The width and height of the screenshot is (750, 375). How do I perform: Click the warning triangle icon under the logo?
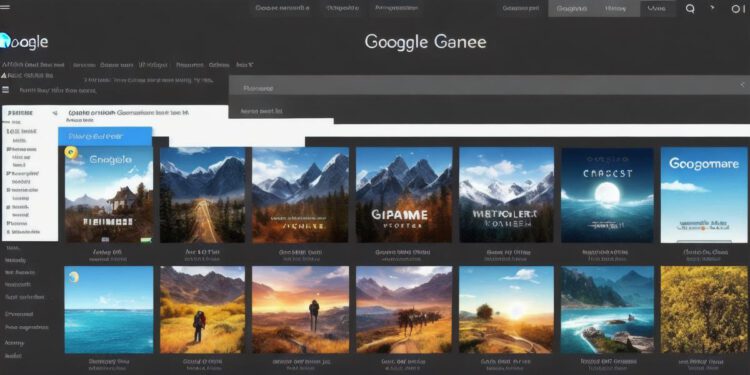coord(4,76)
